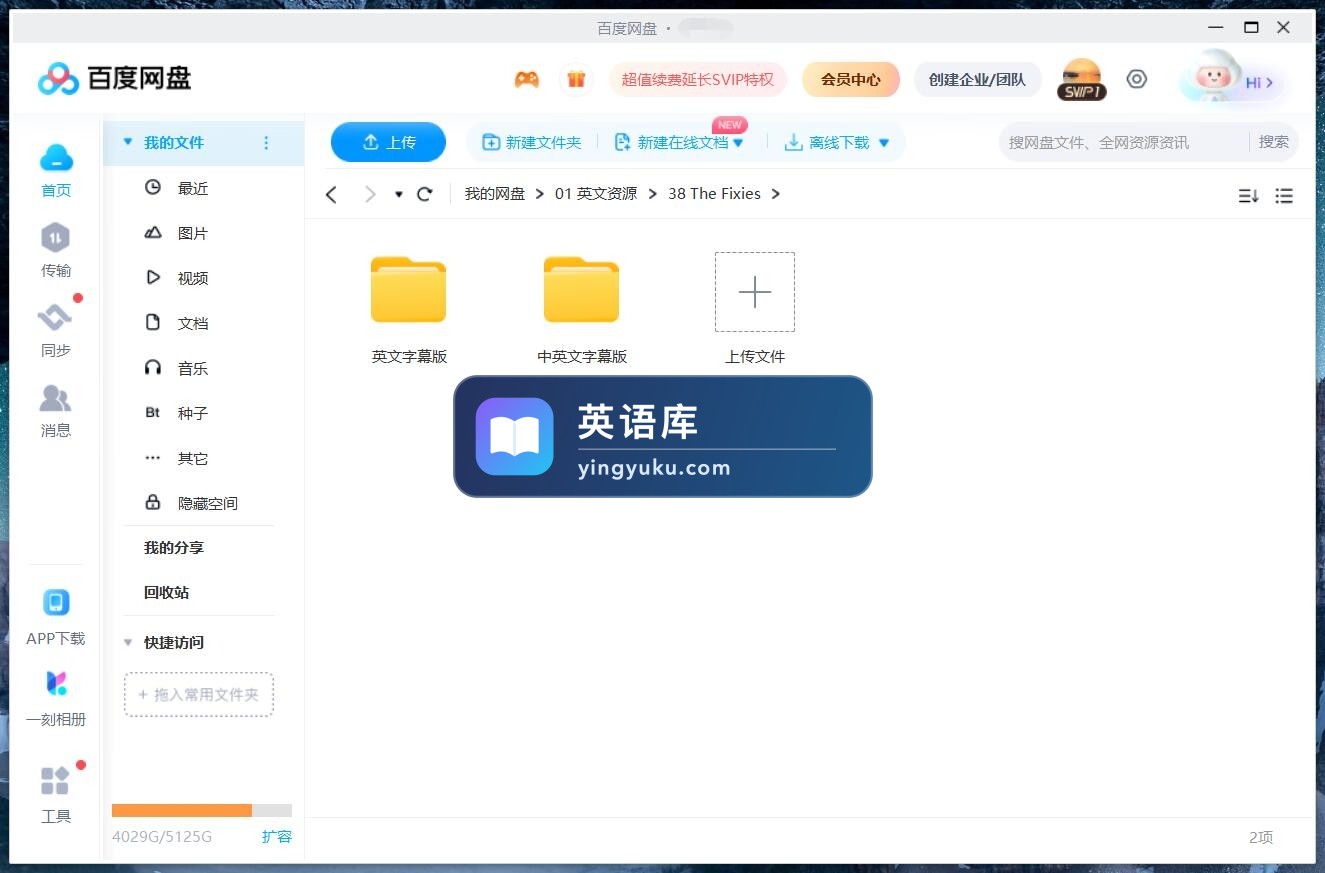Collapse the 我的文件 tree
The image size is (1325, 873).
[127, 143]
